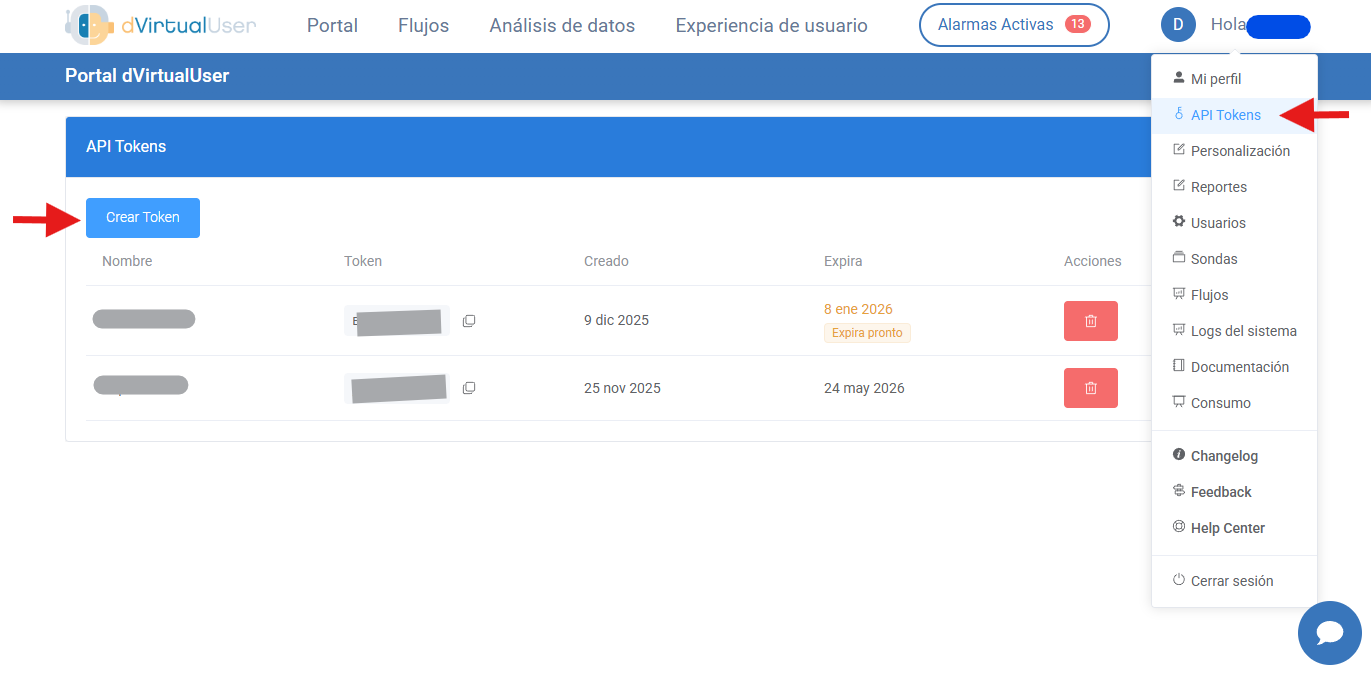
Task: Click the Expira pronto badge
Action: [x=867, y=333]
